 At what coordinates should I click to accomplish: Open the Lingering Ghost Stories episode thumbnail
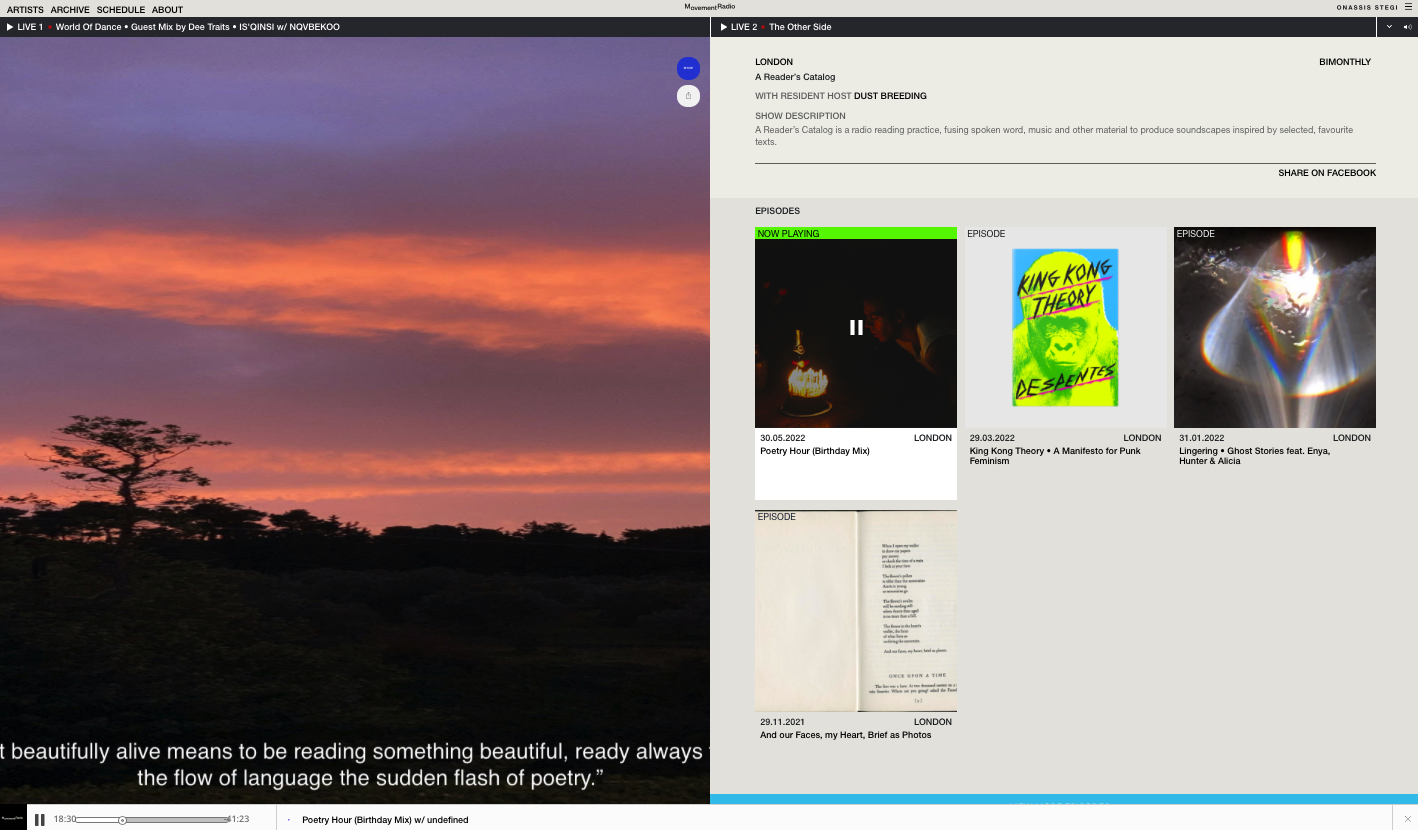[x=1274, y=328]
